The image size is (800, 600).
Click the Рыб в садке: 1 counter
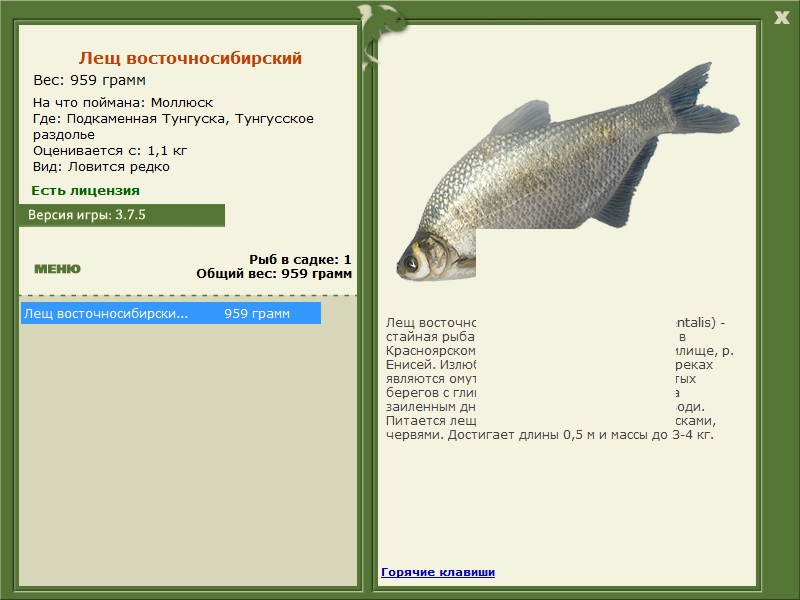coord(300,259)
